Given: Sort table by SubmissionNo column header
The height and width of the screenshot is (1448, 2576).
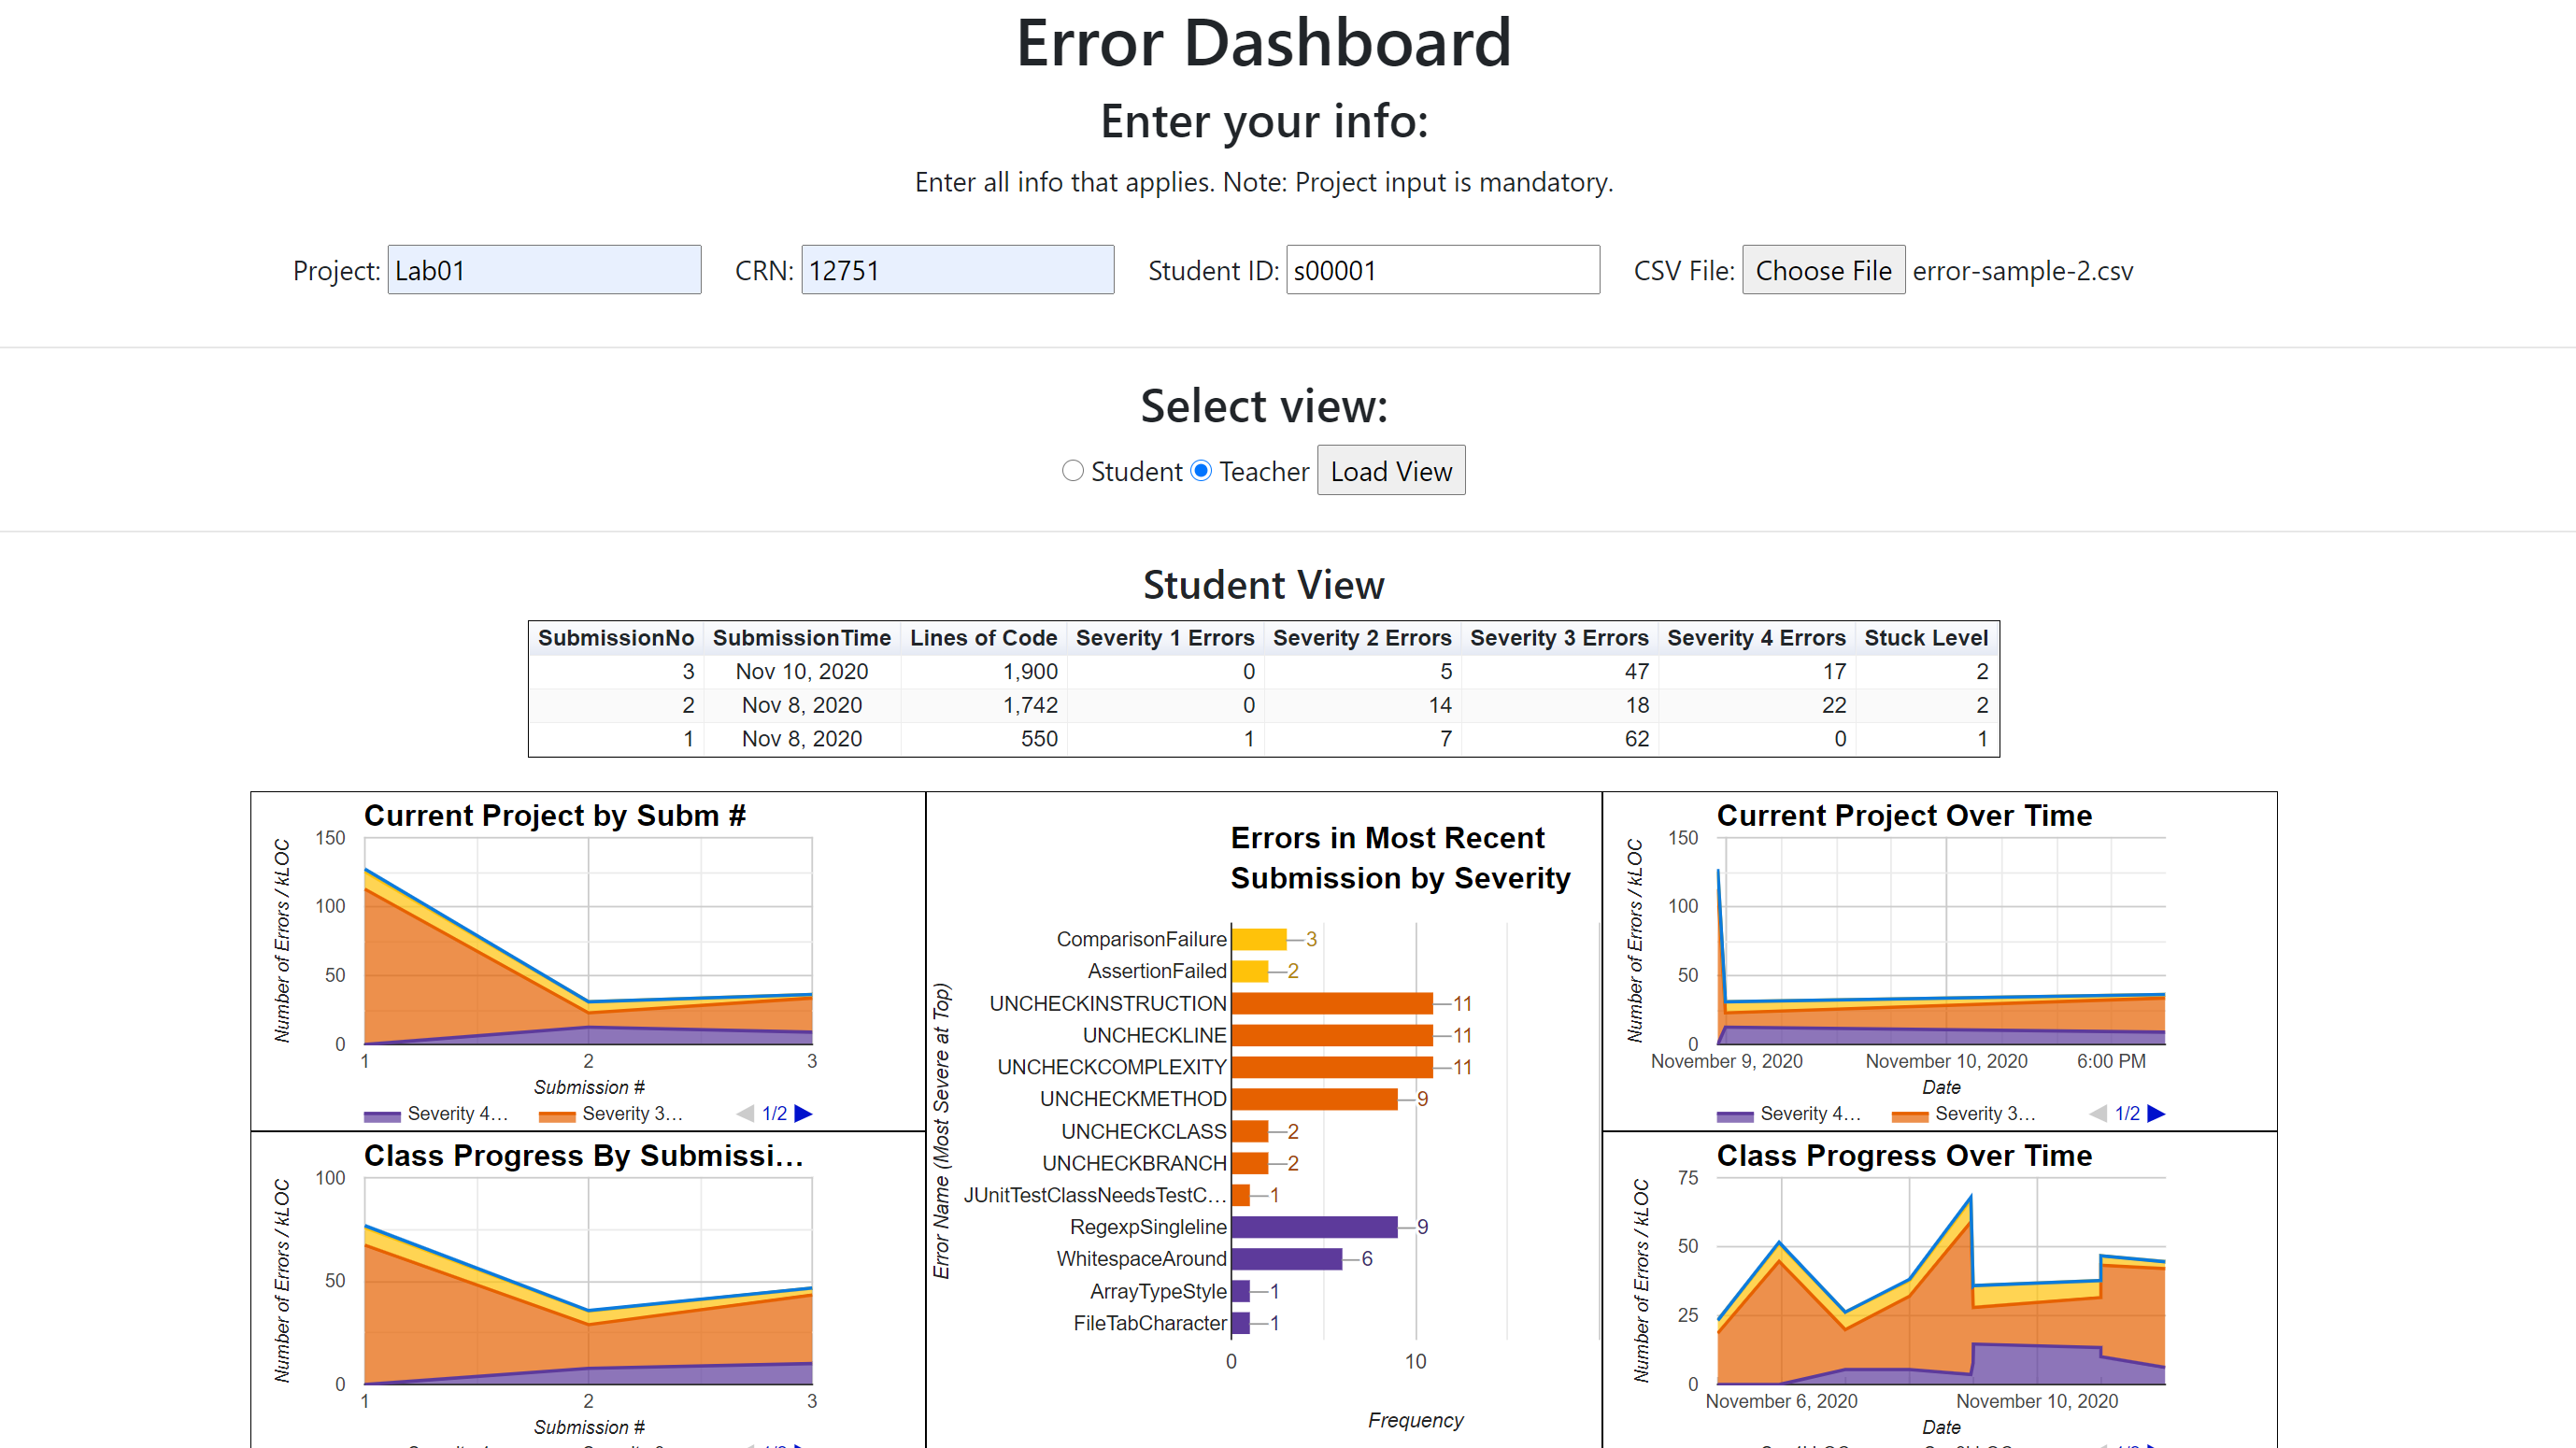Looking at the screenshot, I should (616, 638).
